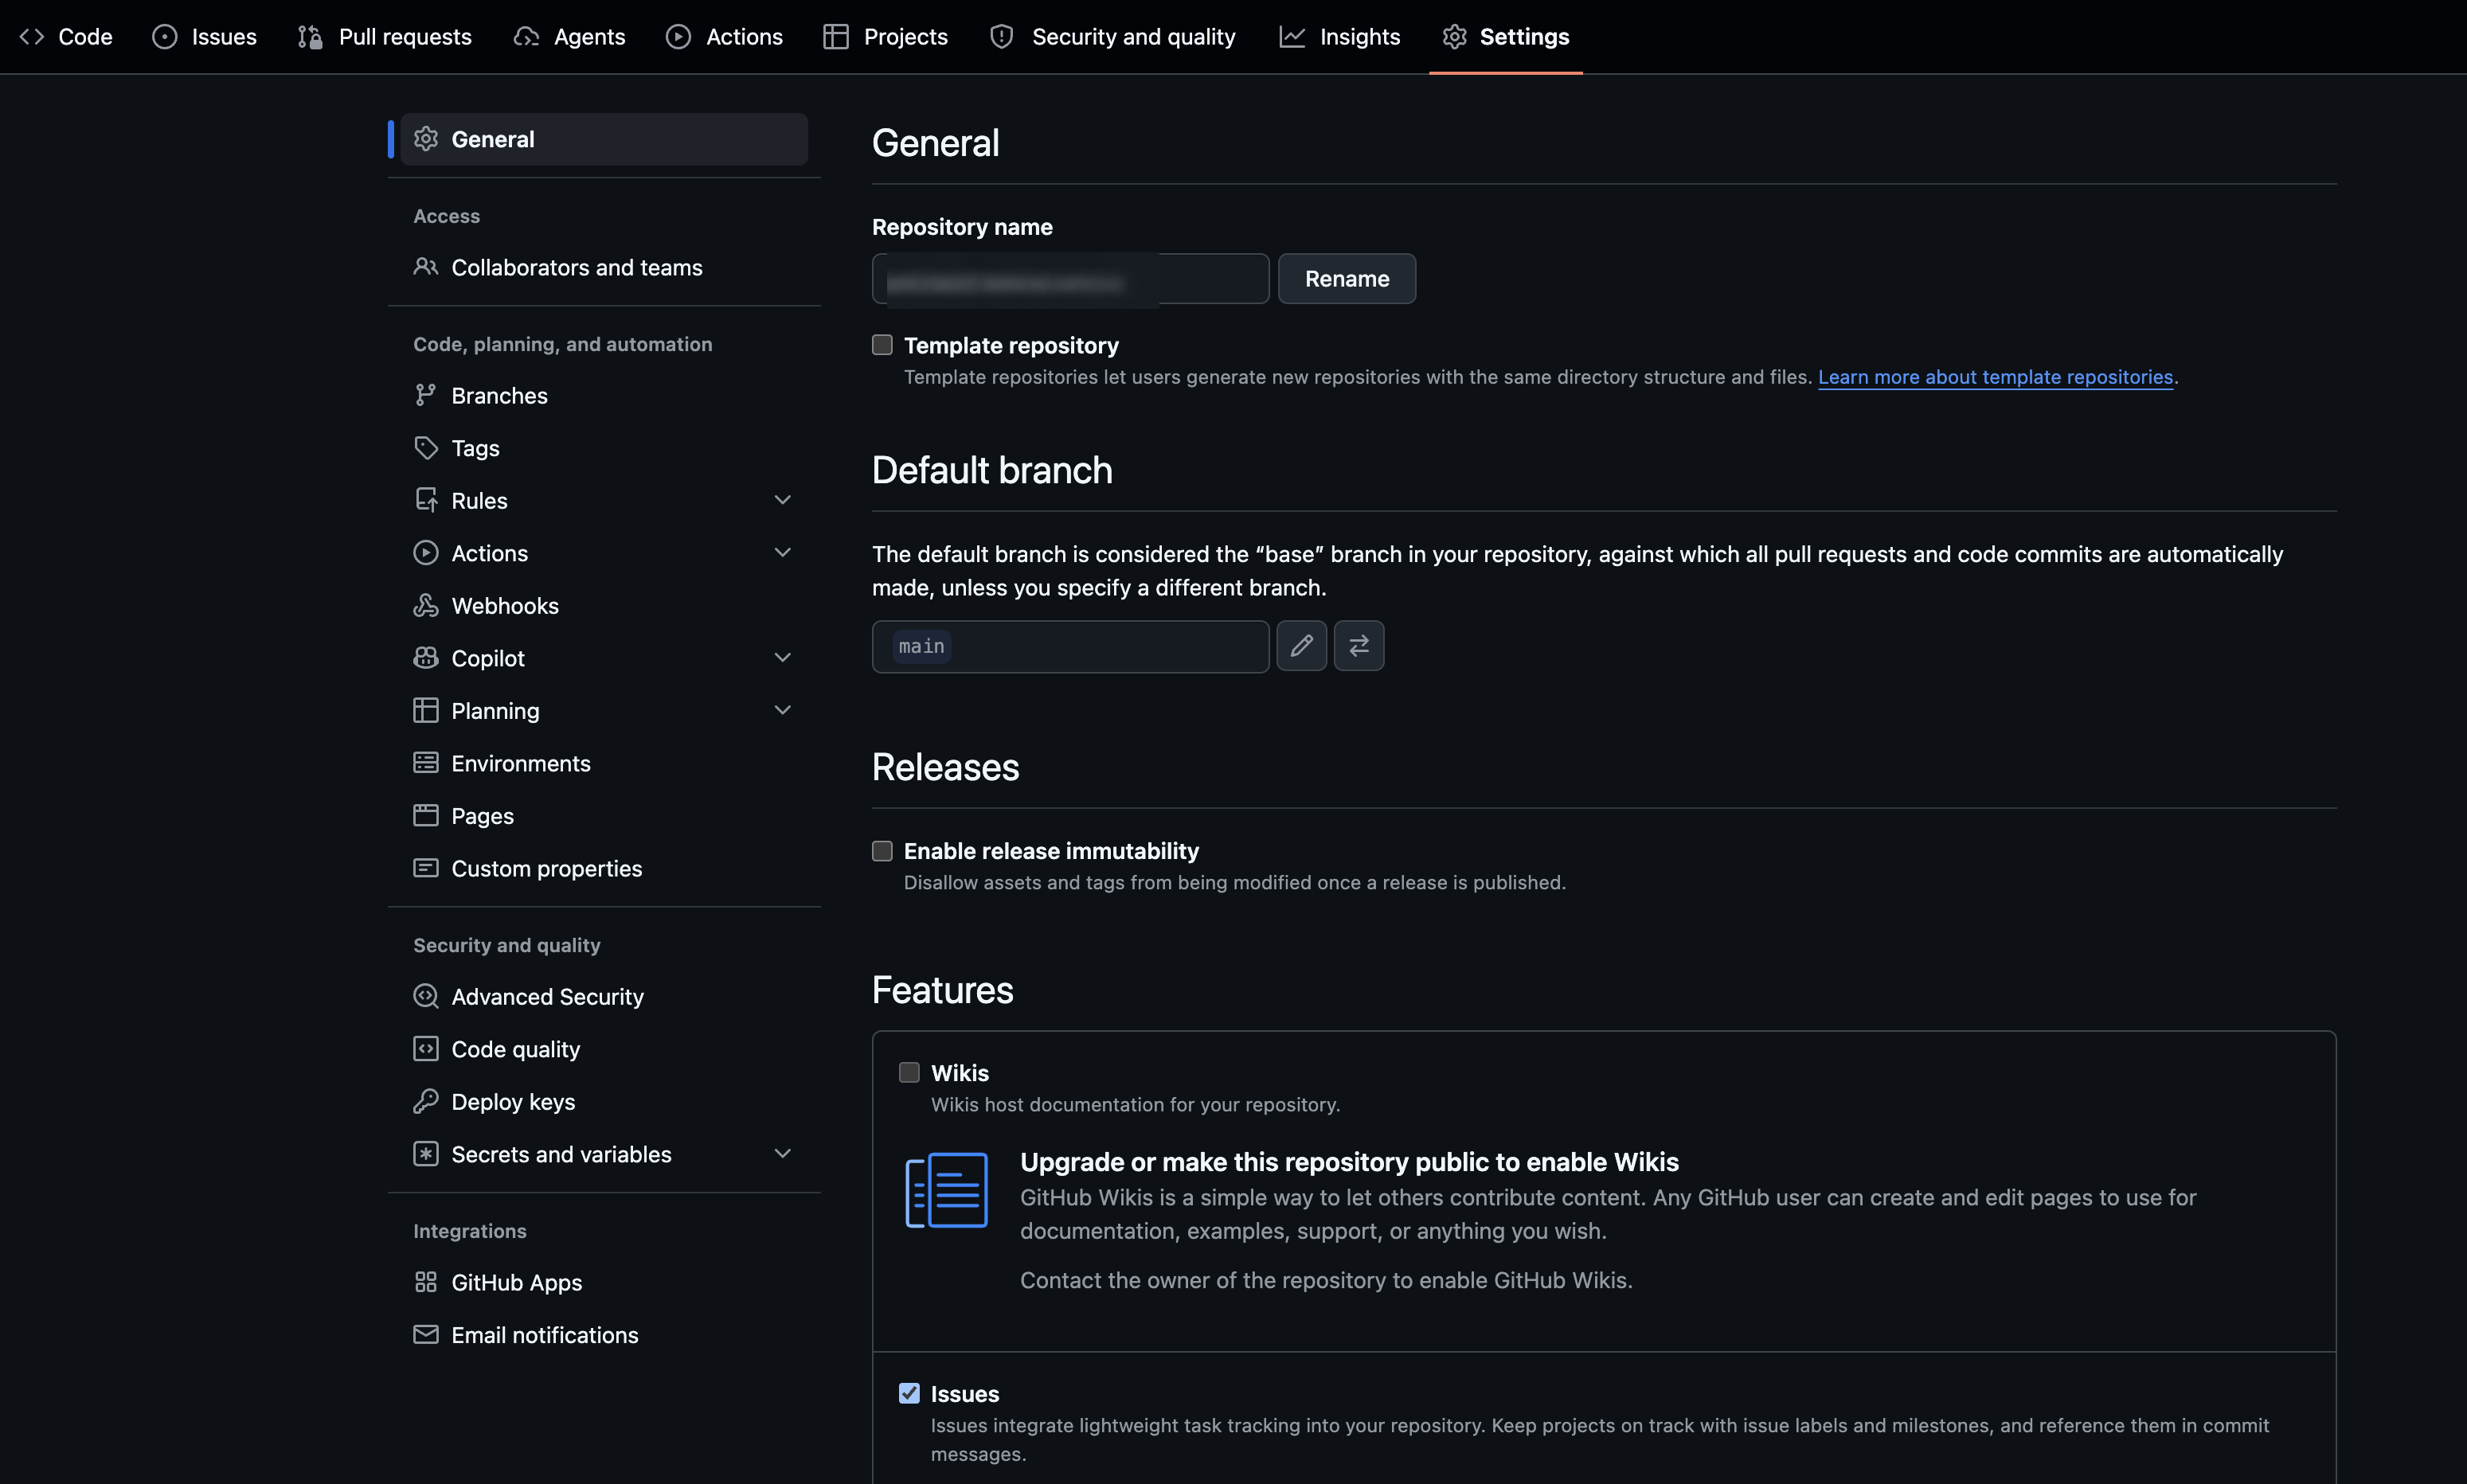This screenshot has height=1484, width=2467.
Task: Click the Agents icon in top nav
Action: pos(526,37)
